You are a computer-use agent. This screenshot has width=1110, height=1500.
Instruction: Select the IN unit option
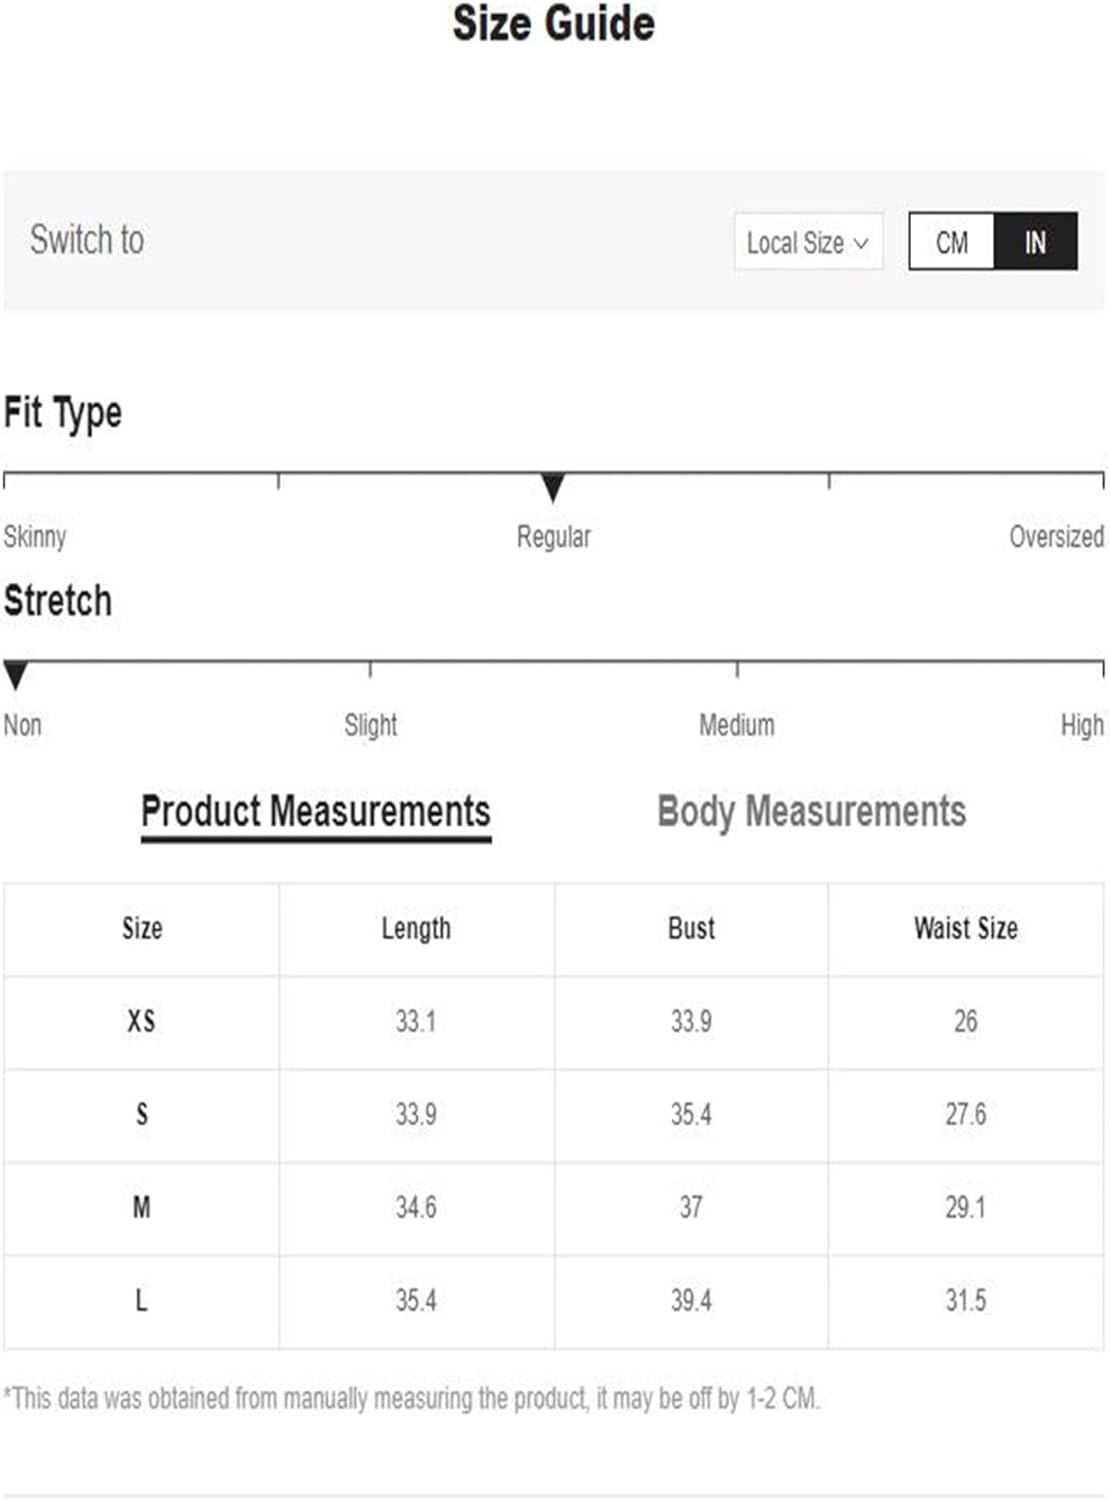[1036, 241]
